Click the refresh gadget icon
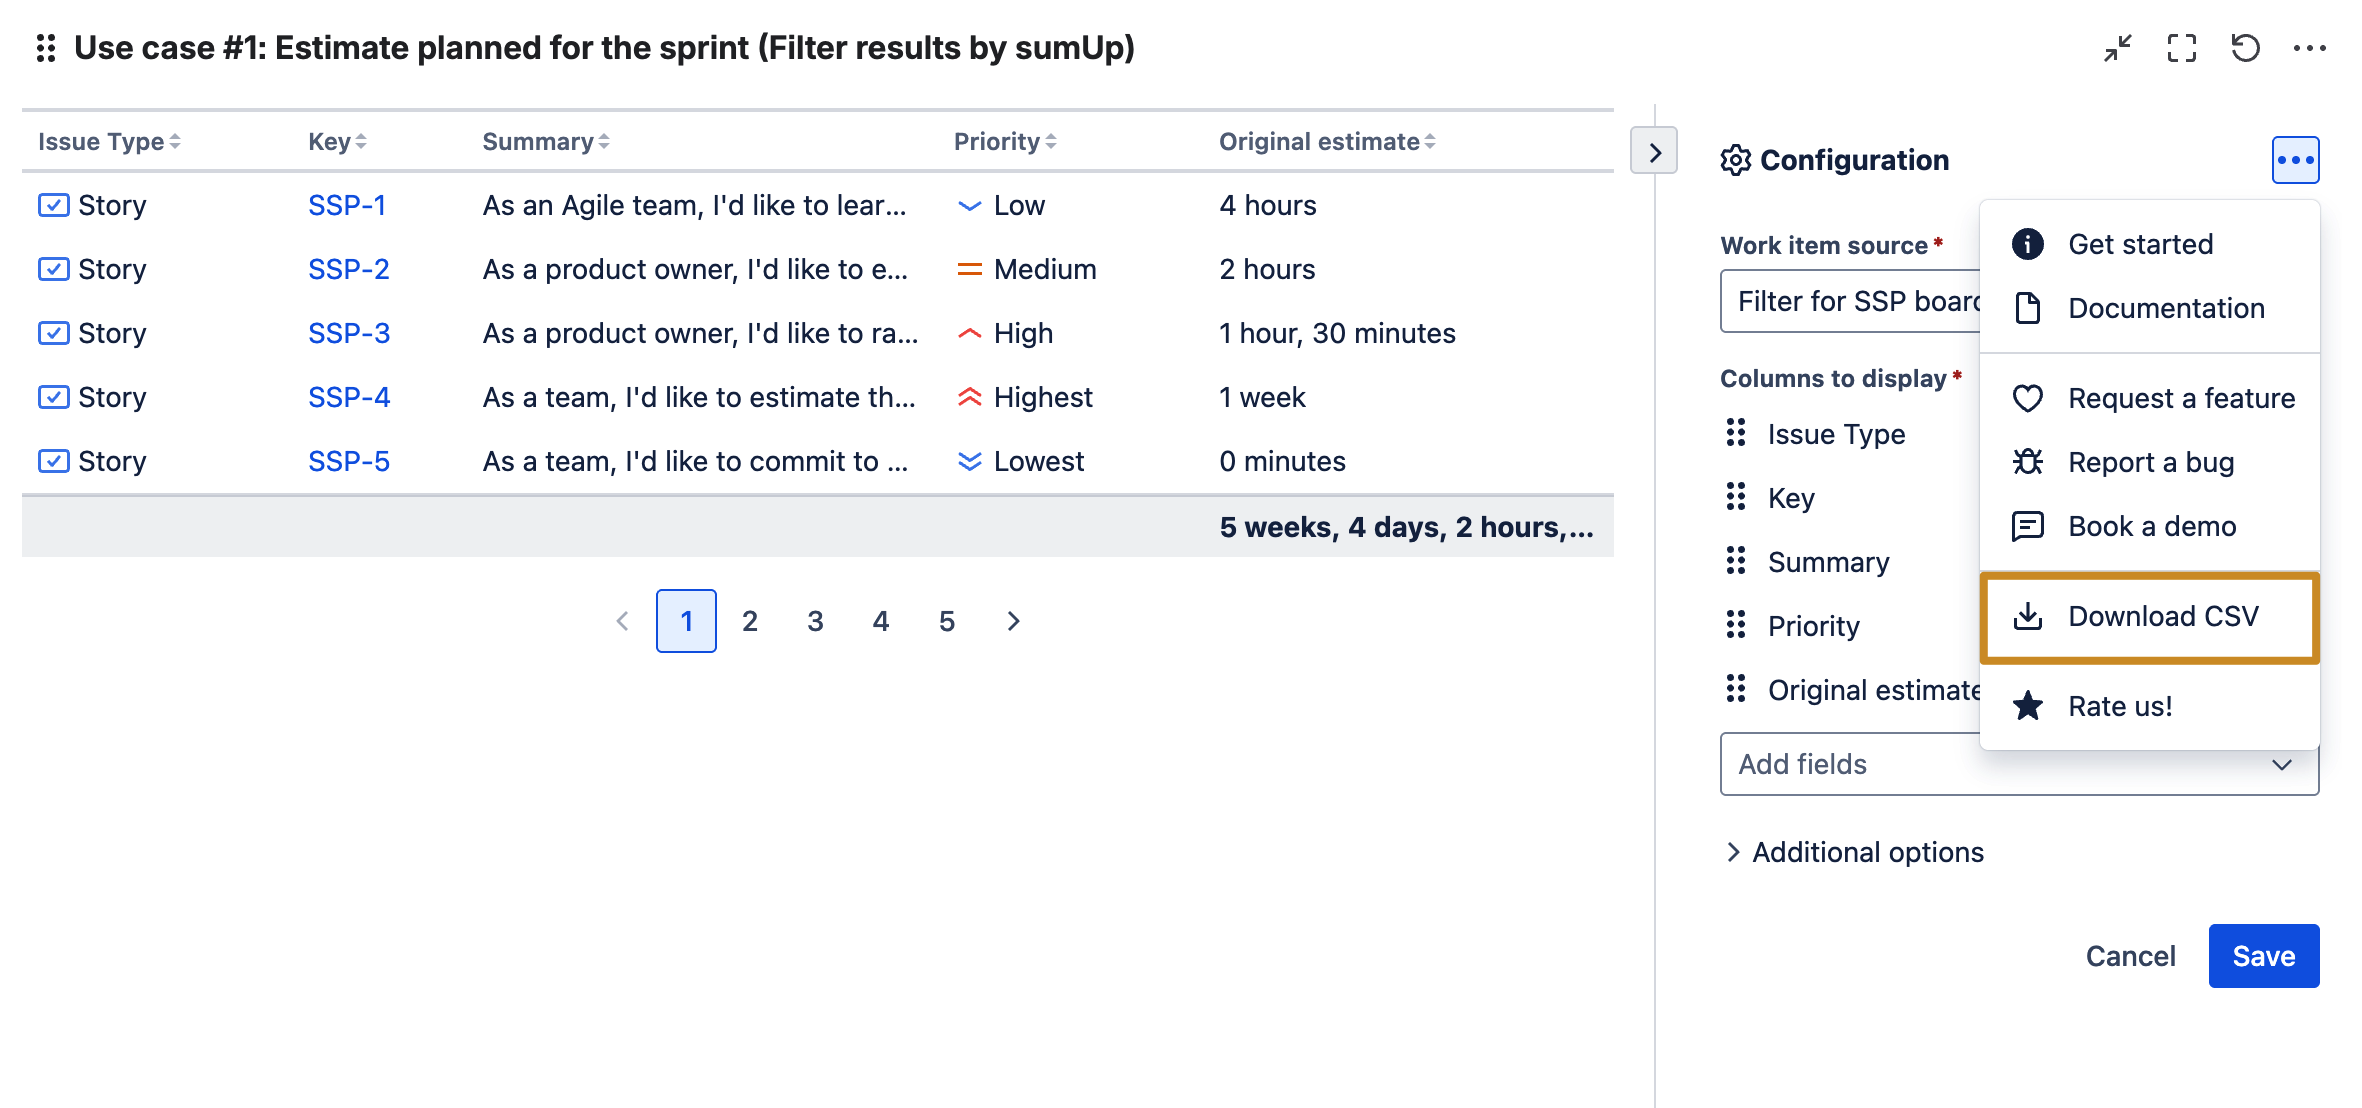The width and height of the screenshot is (2362, 1108). click(x=2245, y=48)
